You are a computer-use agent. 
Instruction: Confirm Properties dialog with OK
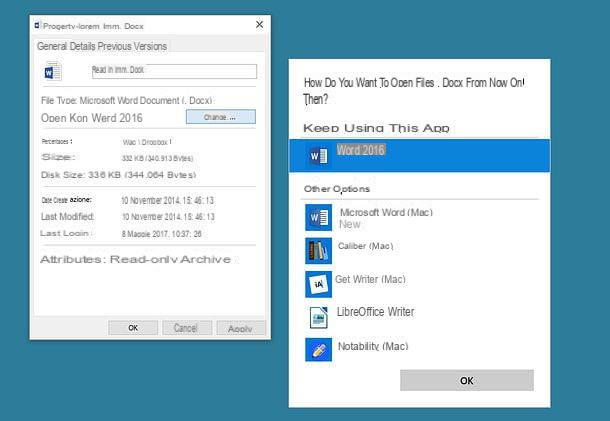coord(133,328)
